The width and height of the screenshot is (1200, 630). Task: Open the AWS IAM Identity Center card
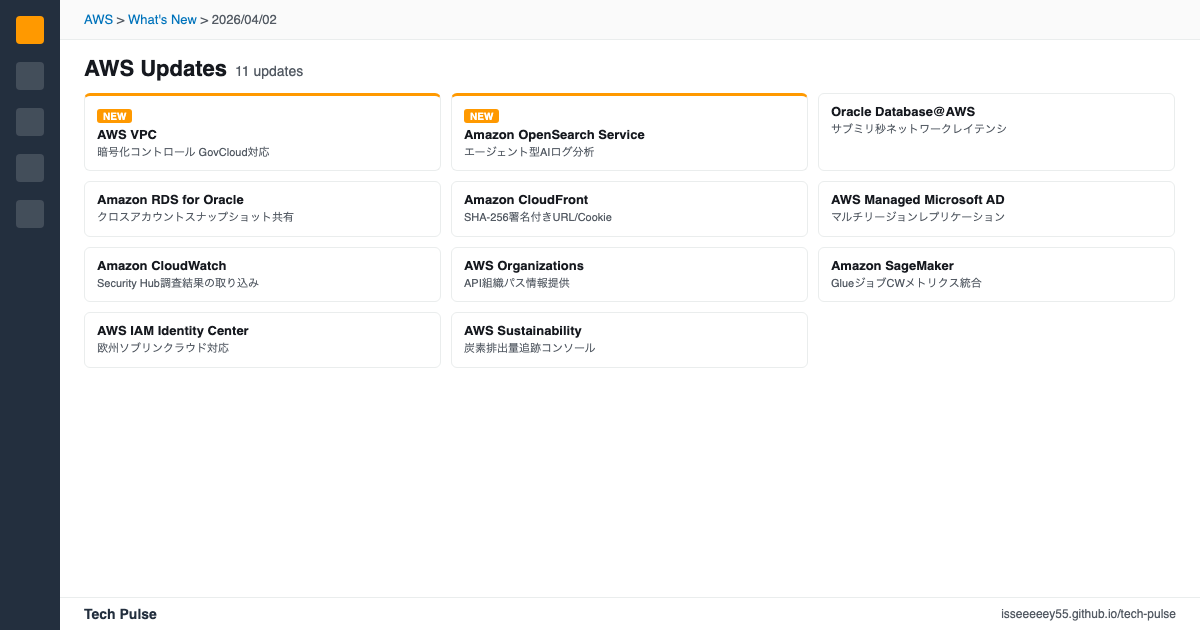tap(262, 339)
